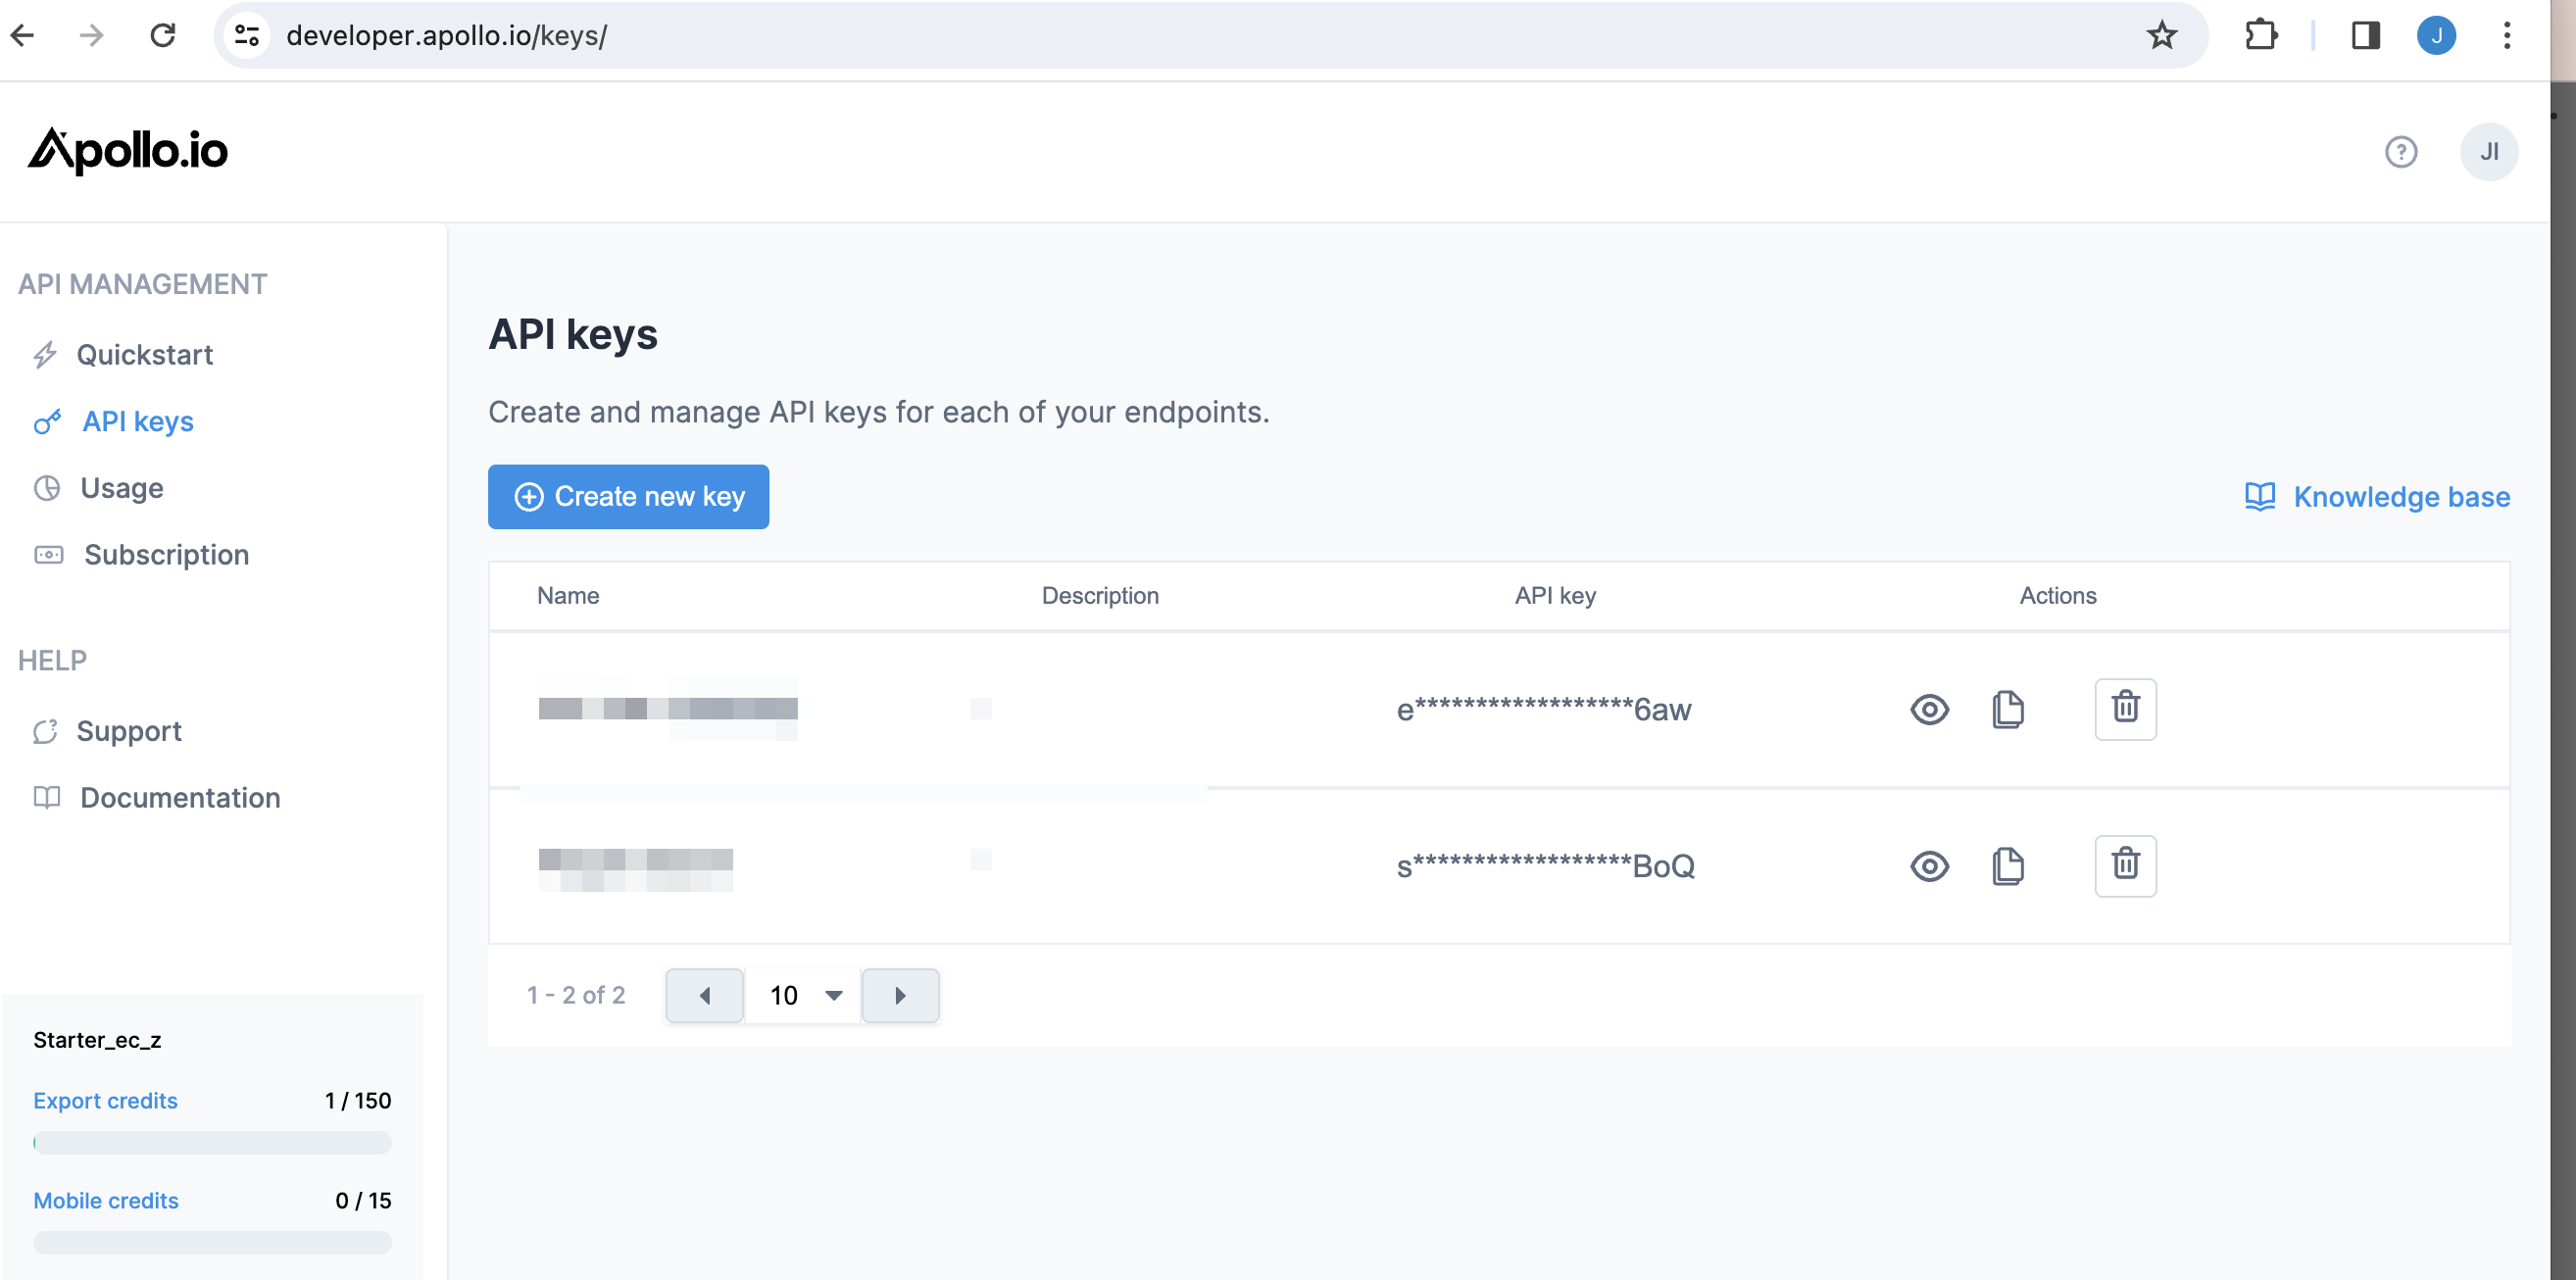The width and height of the screenshot is (2576, 1280).
Task: Go to the previous page of keys
Action: coord(704,995)
